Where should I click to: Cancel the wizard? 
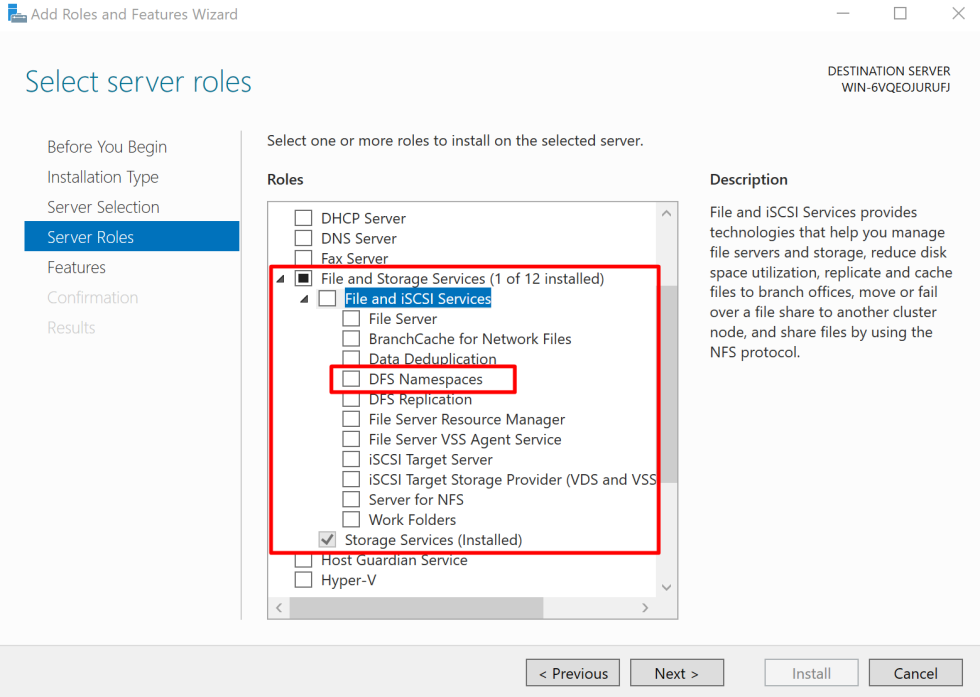click(915, 672)
